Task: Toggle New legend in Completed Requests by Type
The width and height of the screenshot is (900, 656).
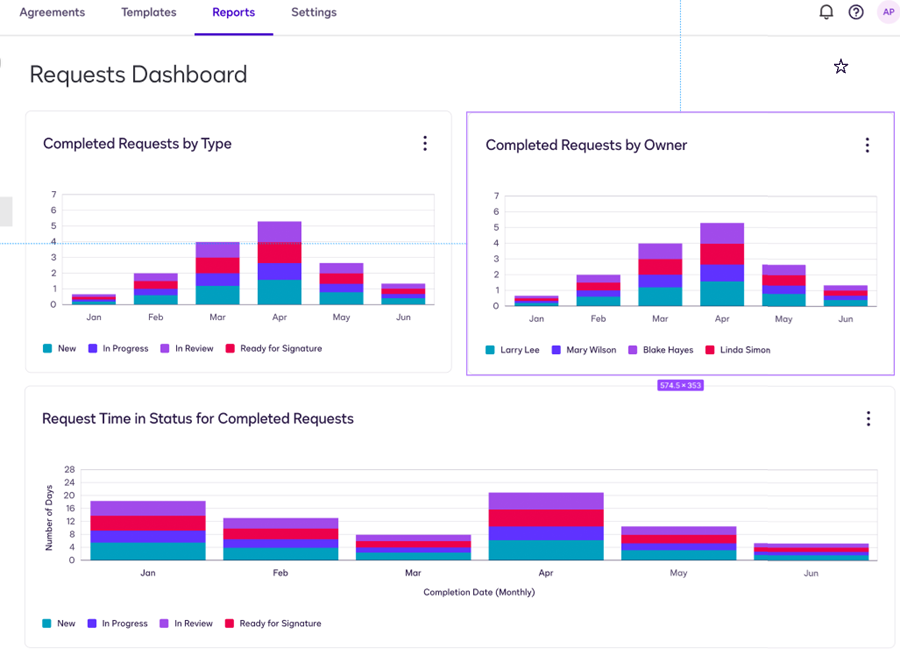Action: click(x=60, y=348)
